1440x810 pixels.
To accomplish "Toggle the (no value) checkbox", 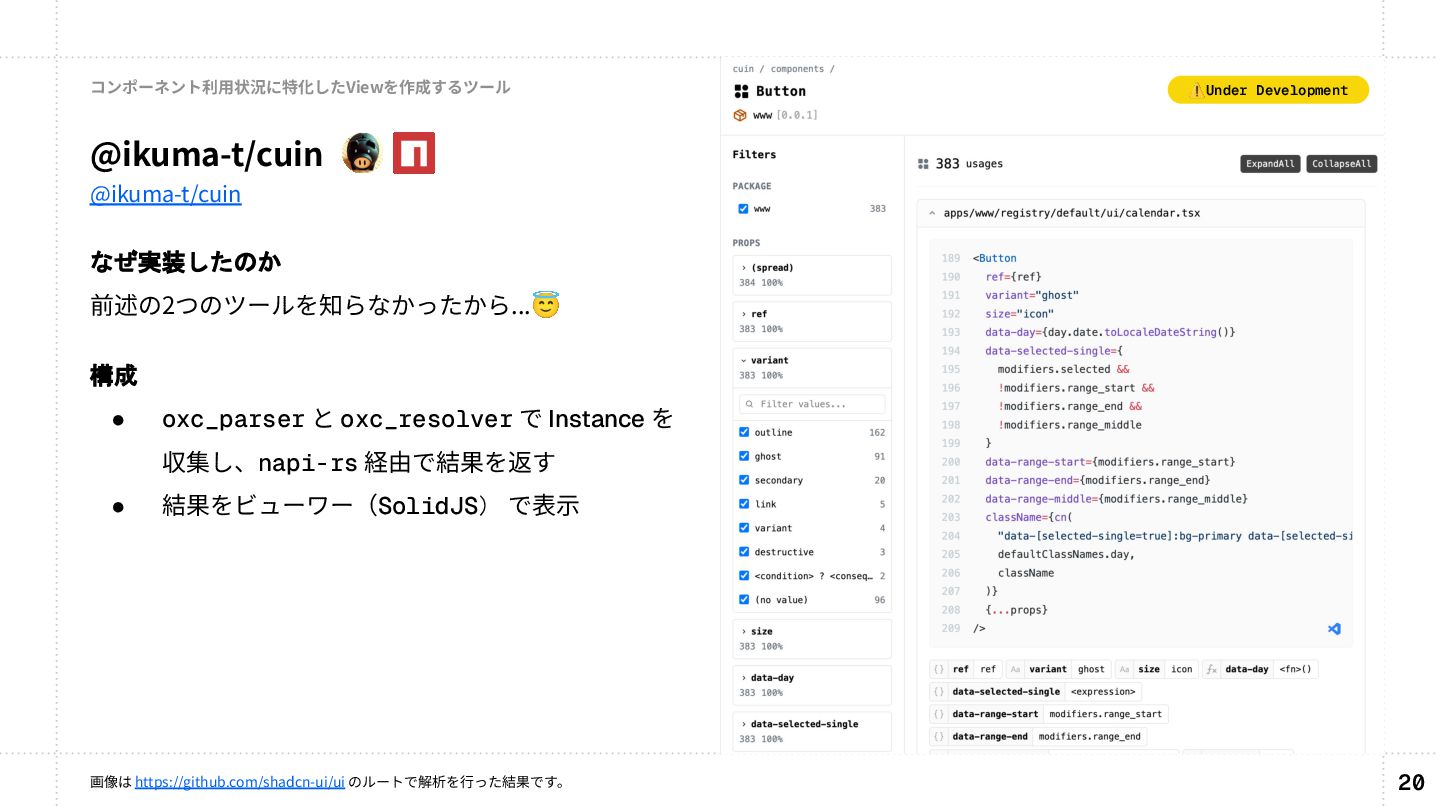I will [744, 600].
